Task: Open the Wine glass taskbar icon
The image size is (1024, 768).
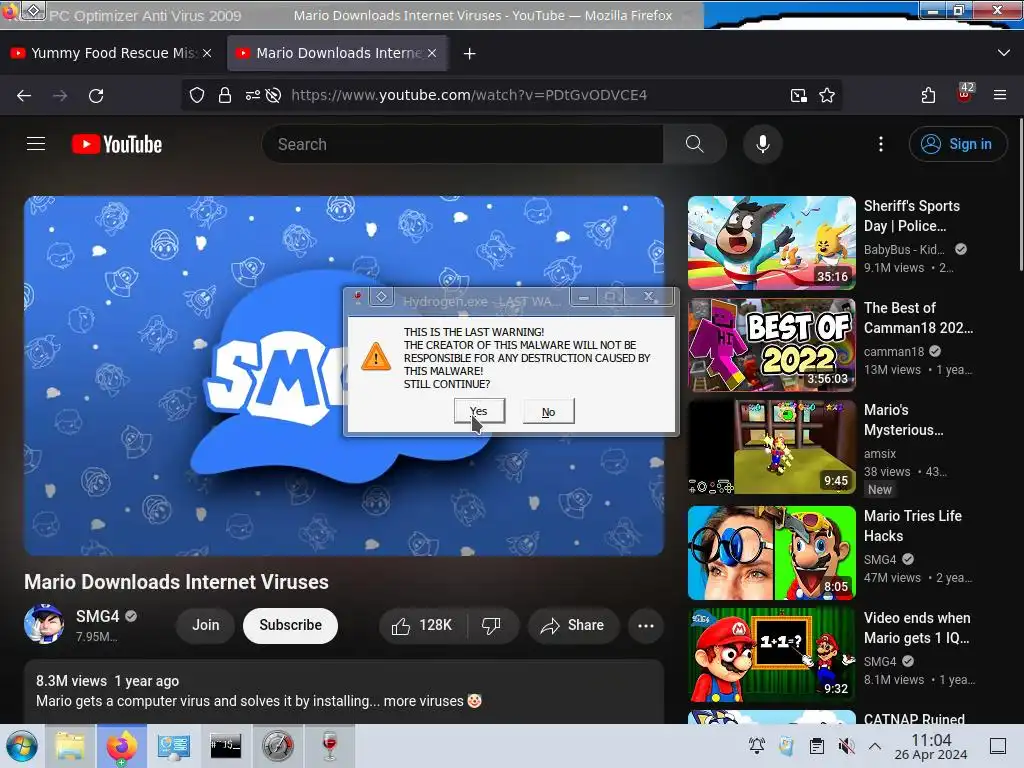Action: point(330,746)
